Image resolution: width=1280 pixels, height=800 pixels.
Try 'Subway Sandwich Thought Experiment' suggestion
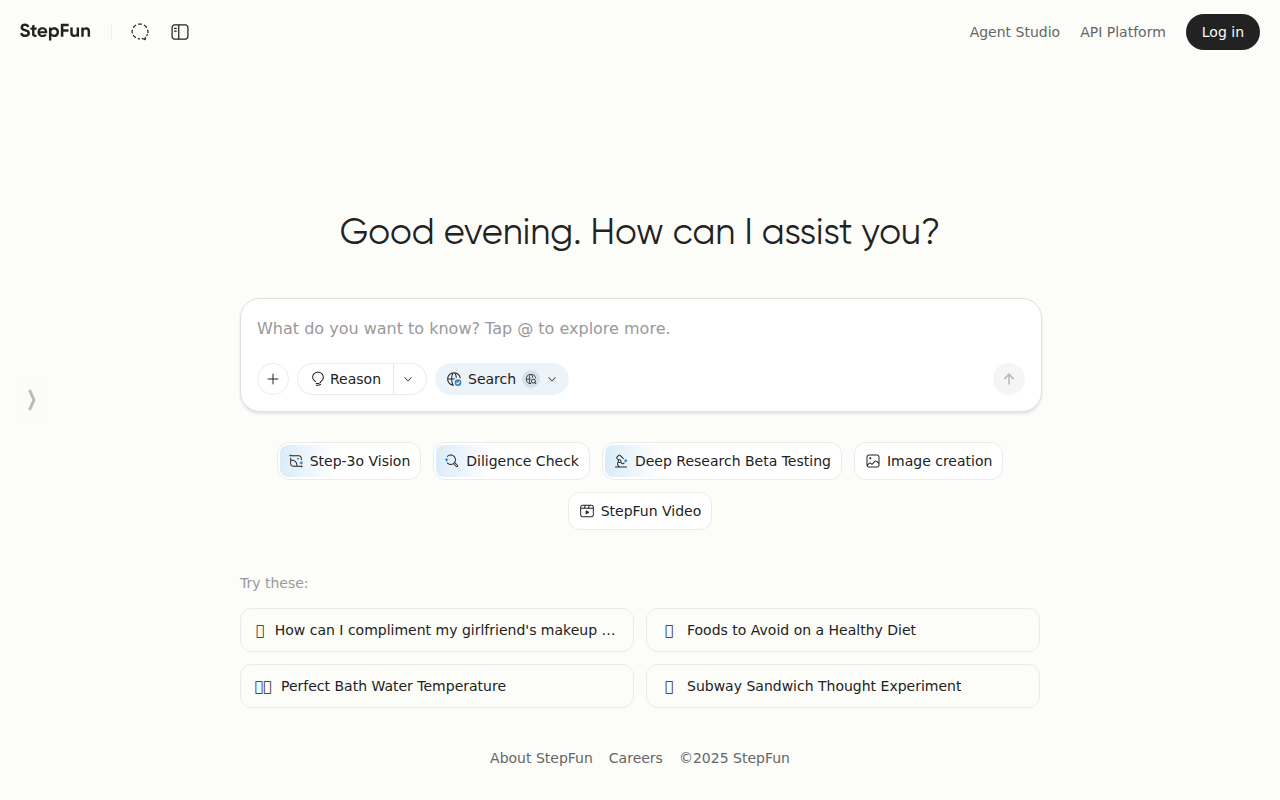(x=843, y=686)
